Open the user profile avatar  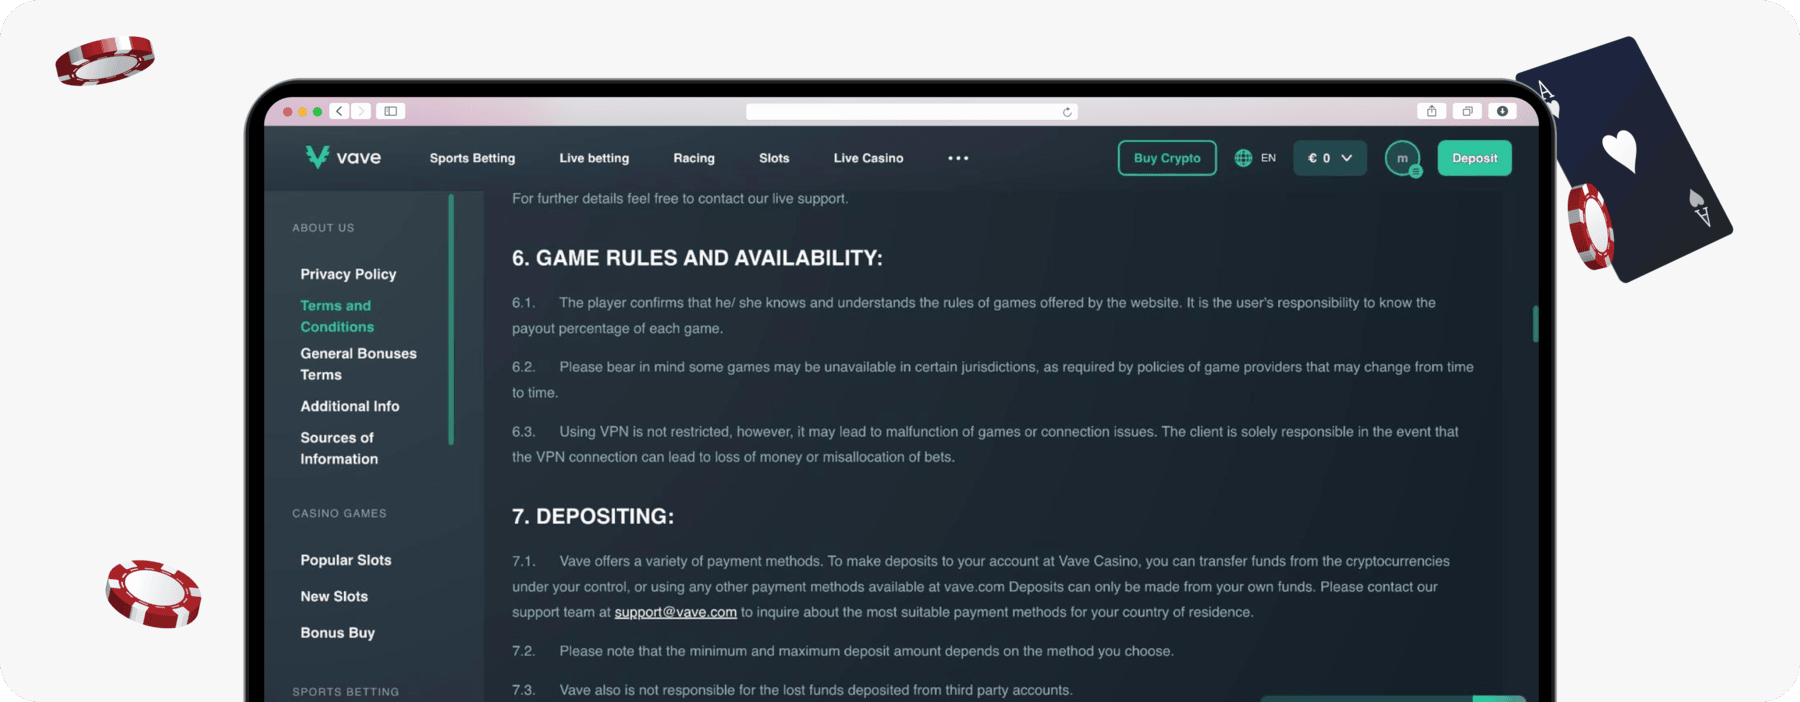[x=1403, y=158]
